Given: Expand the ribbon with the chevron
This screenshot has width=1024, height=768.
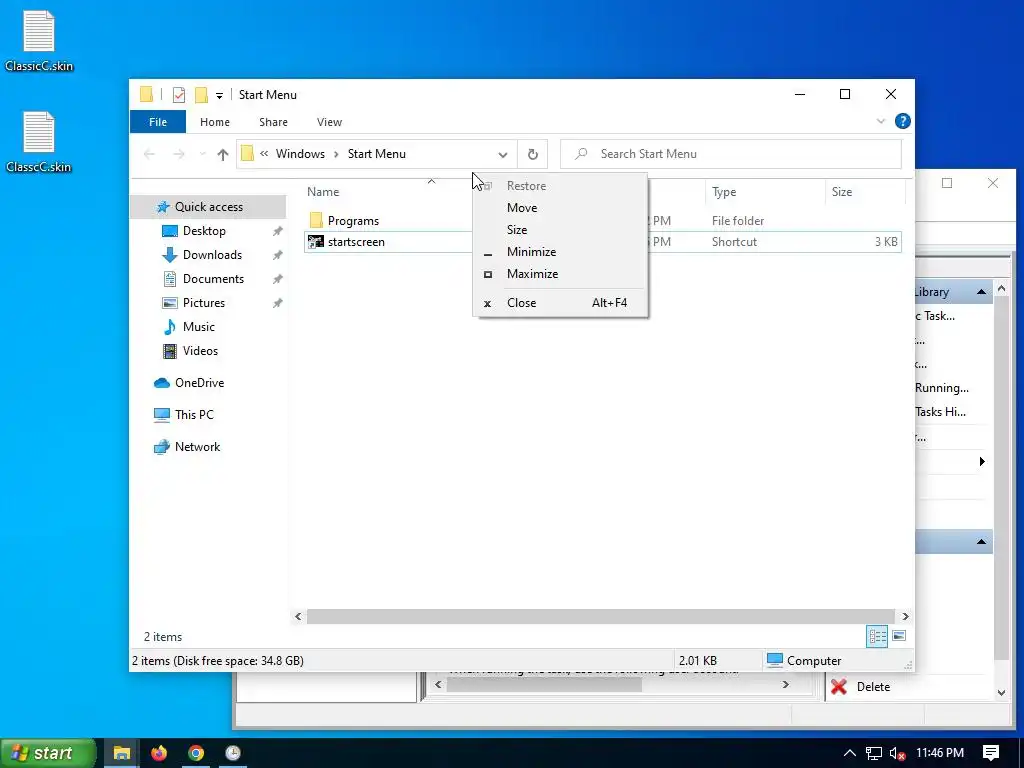Looking at the screenshot, I should click(880, 121).
